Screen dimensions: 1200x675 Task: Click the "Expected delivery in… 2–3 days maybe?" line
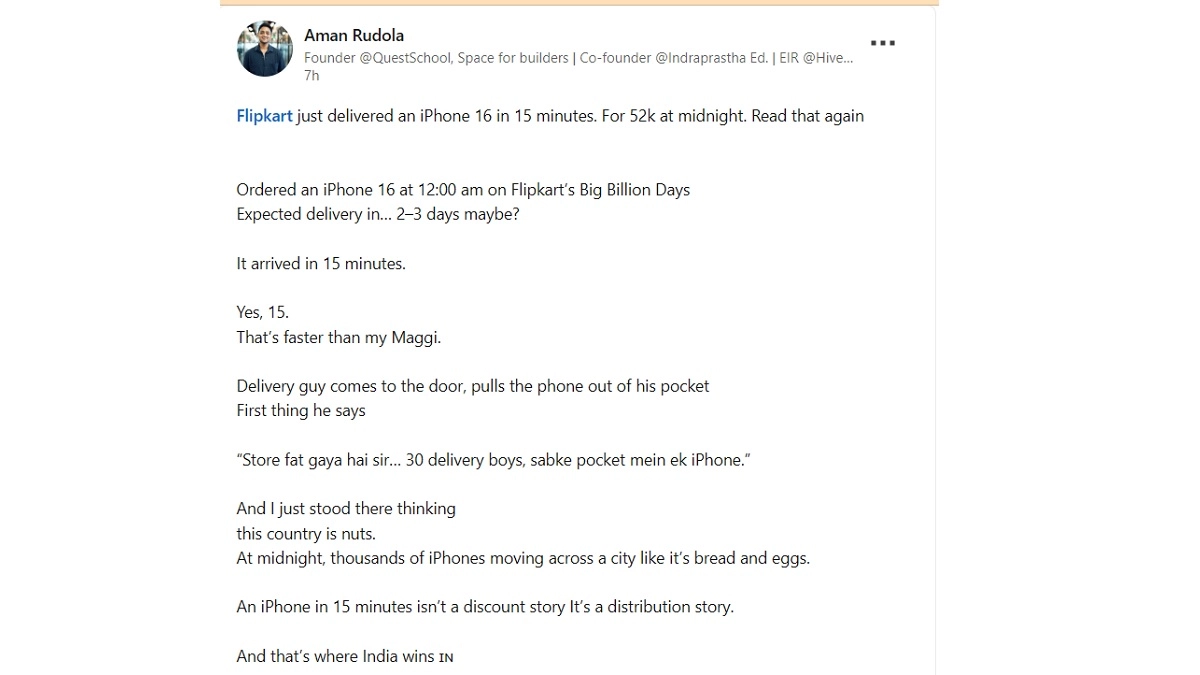pos(377,214)
